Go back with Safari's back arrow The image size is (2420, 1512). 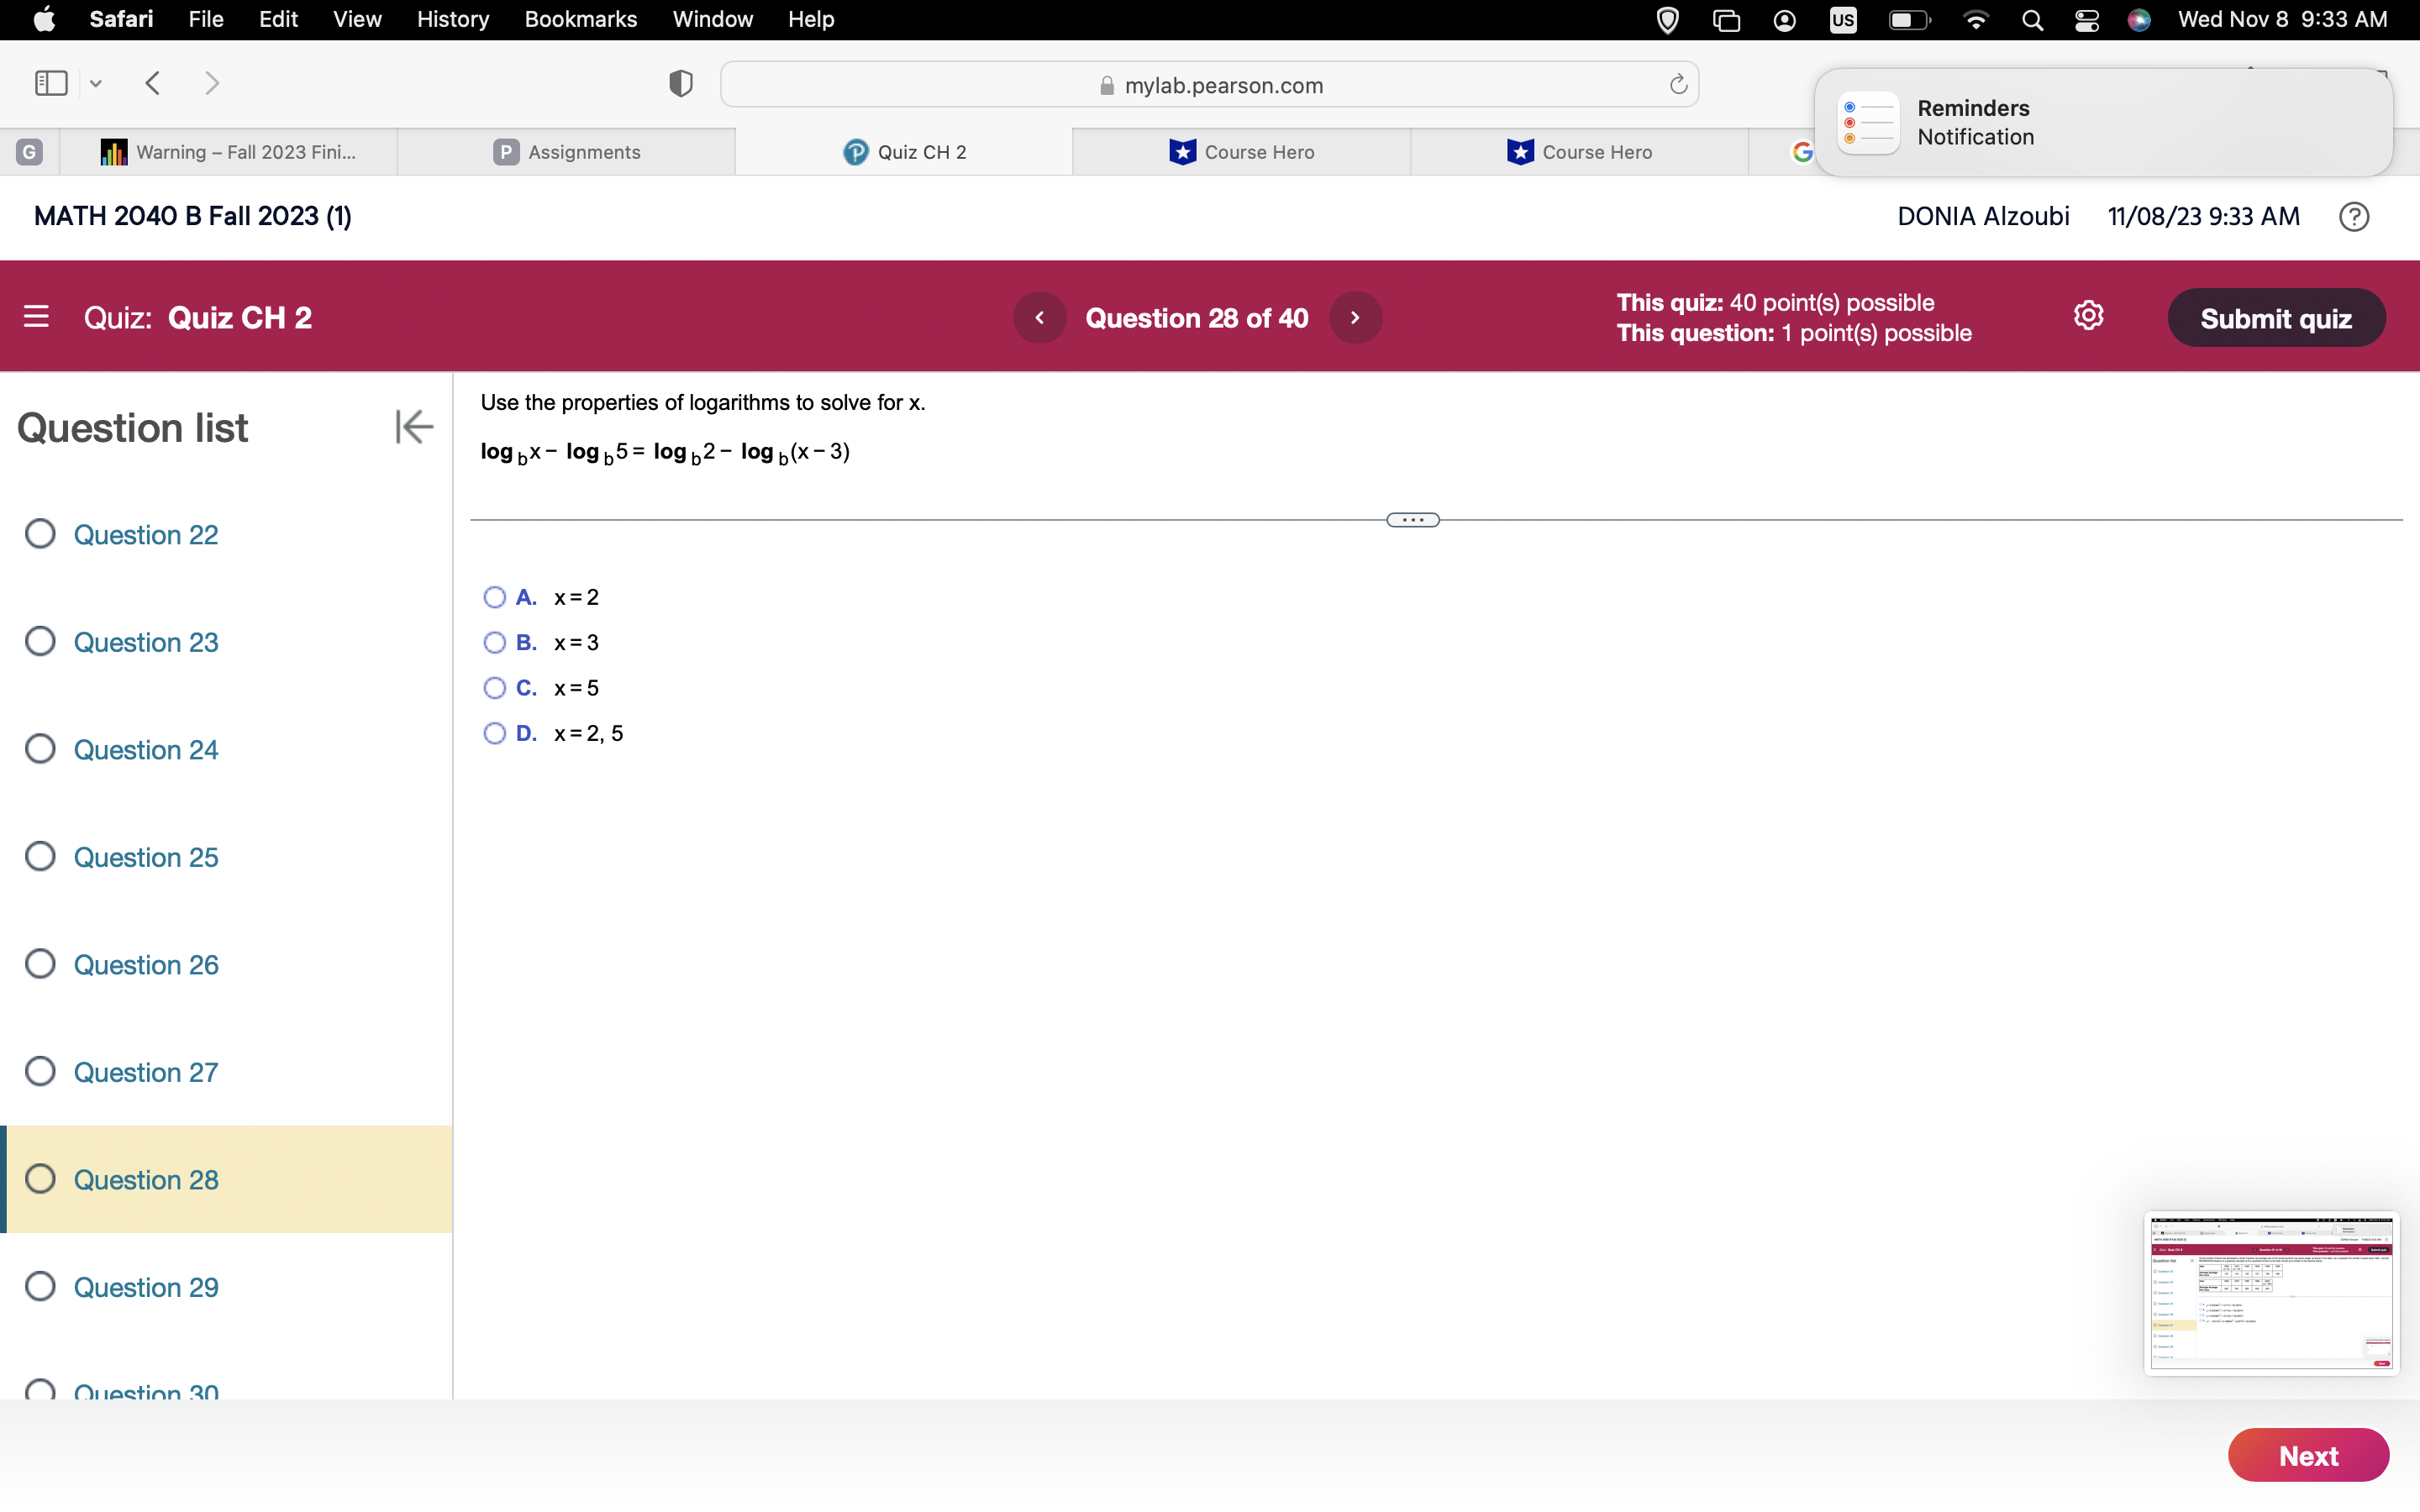(x=153, y=83)
